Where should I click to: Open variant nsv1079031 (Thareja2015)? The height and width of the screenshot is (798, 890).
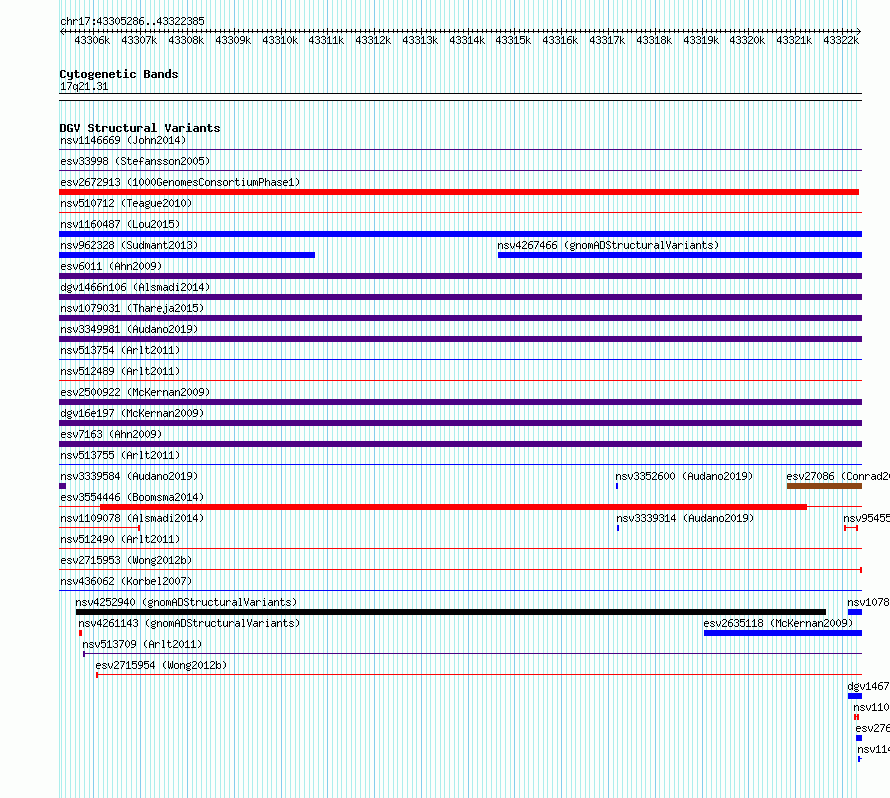tap(132, 308)
